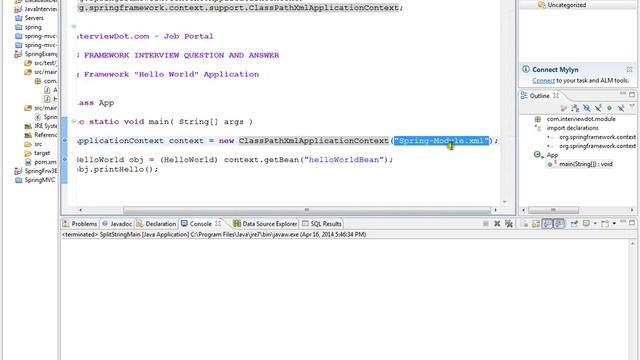Image resolution: width=640 pixels, height=360 pixels.
Task: Maximize the Console panel
Action: pos(632,223)
